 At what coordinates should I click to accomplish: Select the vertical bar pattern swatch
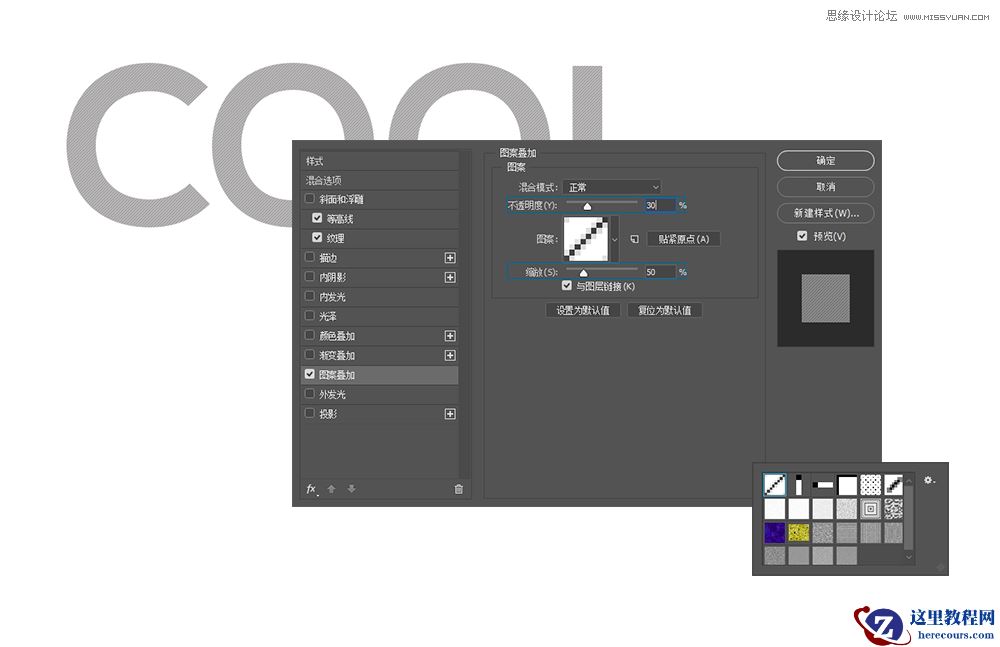pyautogui.click(x=798, y=485)
